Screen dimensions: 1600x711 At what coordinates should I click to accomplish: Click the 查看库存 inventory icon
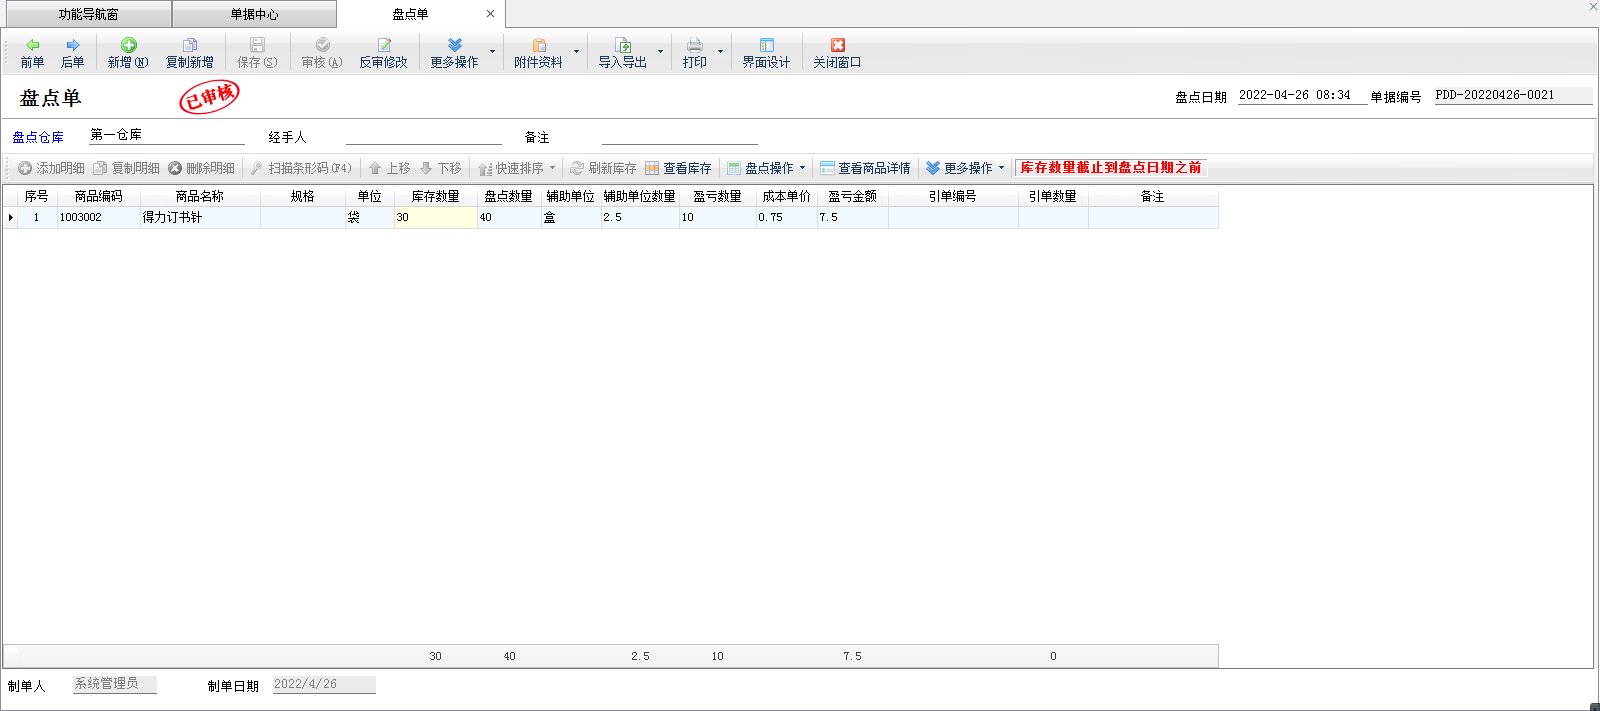652,168
